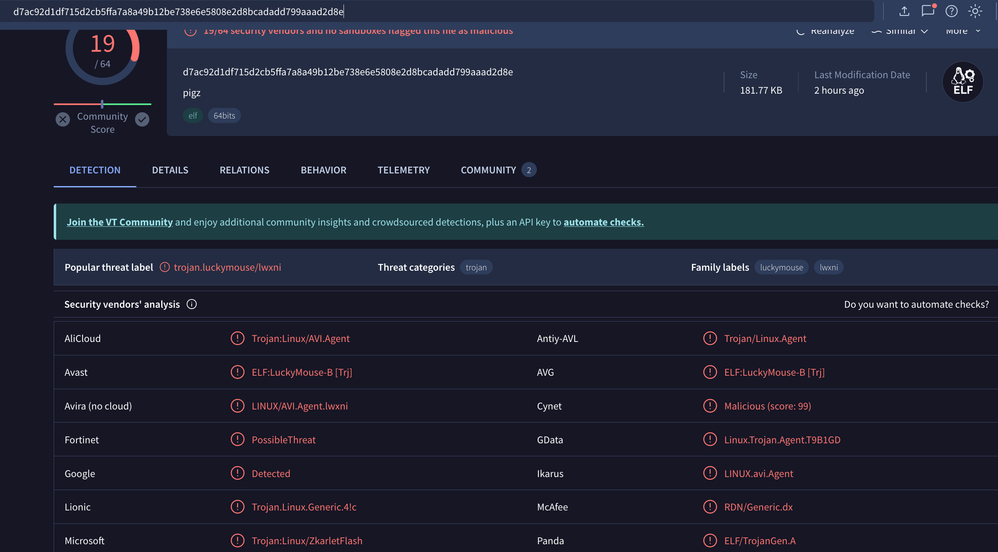Vote harmless with community score check icon
This screenshot has width=998, height=552.
[x=142, y=119]
